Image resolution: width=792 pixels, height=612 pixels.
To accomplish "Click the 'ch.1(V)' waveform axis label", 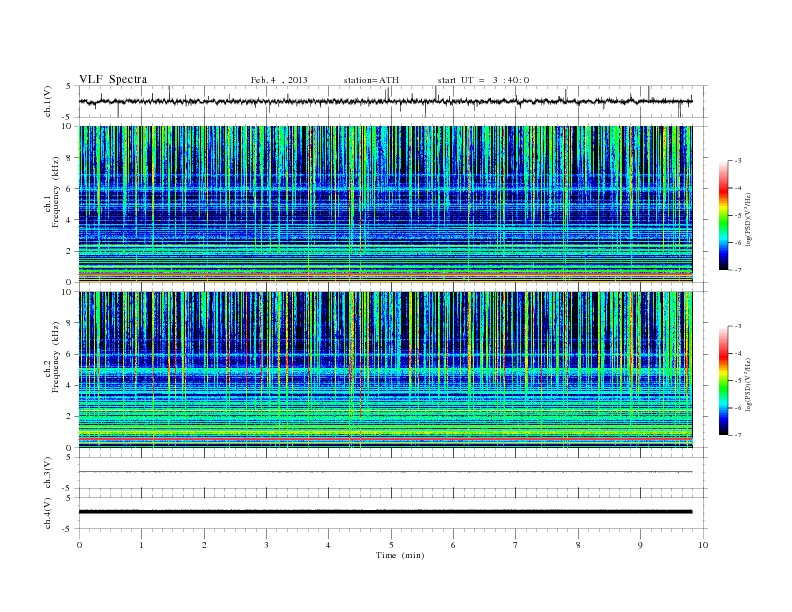I will point(48,101).
